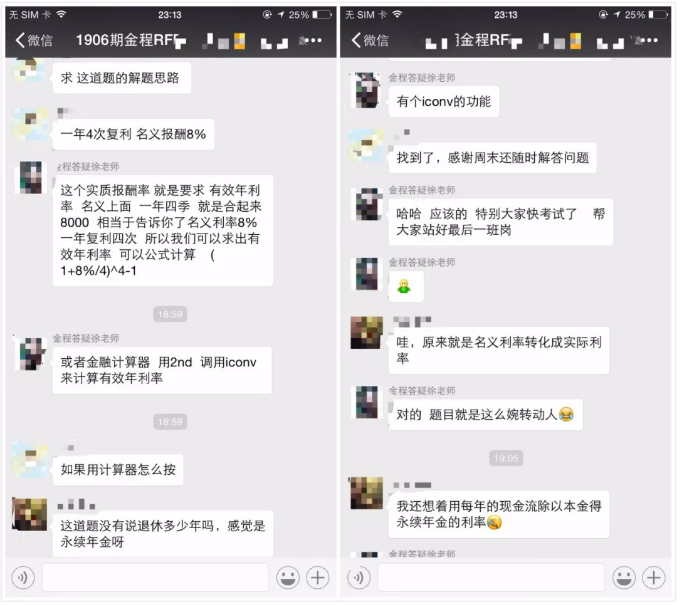The image size is (680, 605).
Task: Tap the voice input icon in right chat
Action: [x=360, y=580]
